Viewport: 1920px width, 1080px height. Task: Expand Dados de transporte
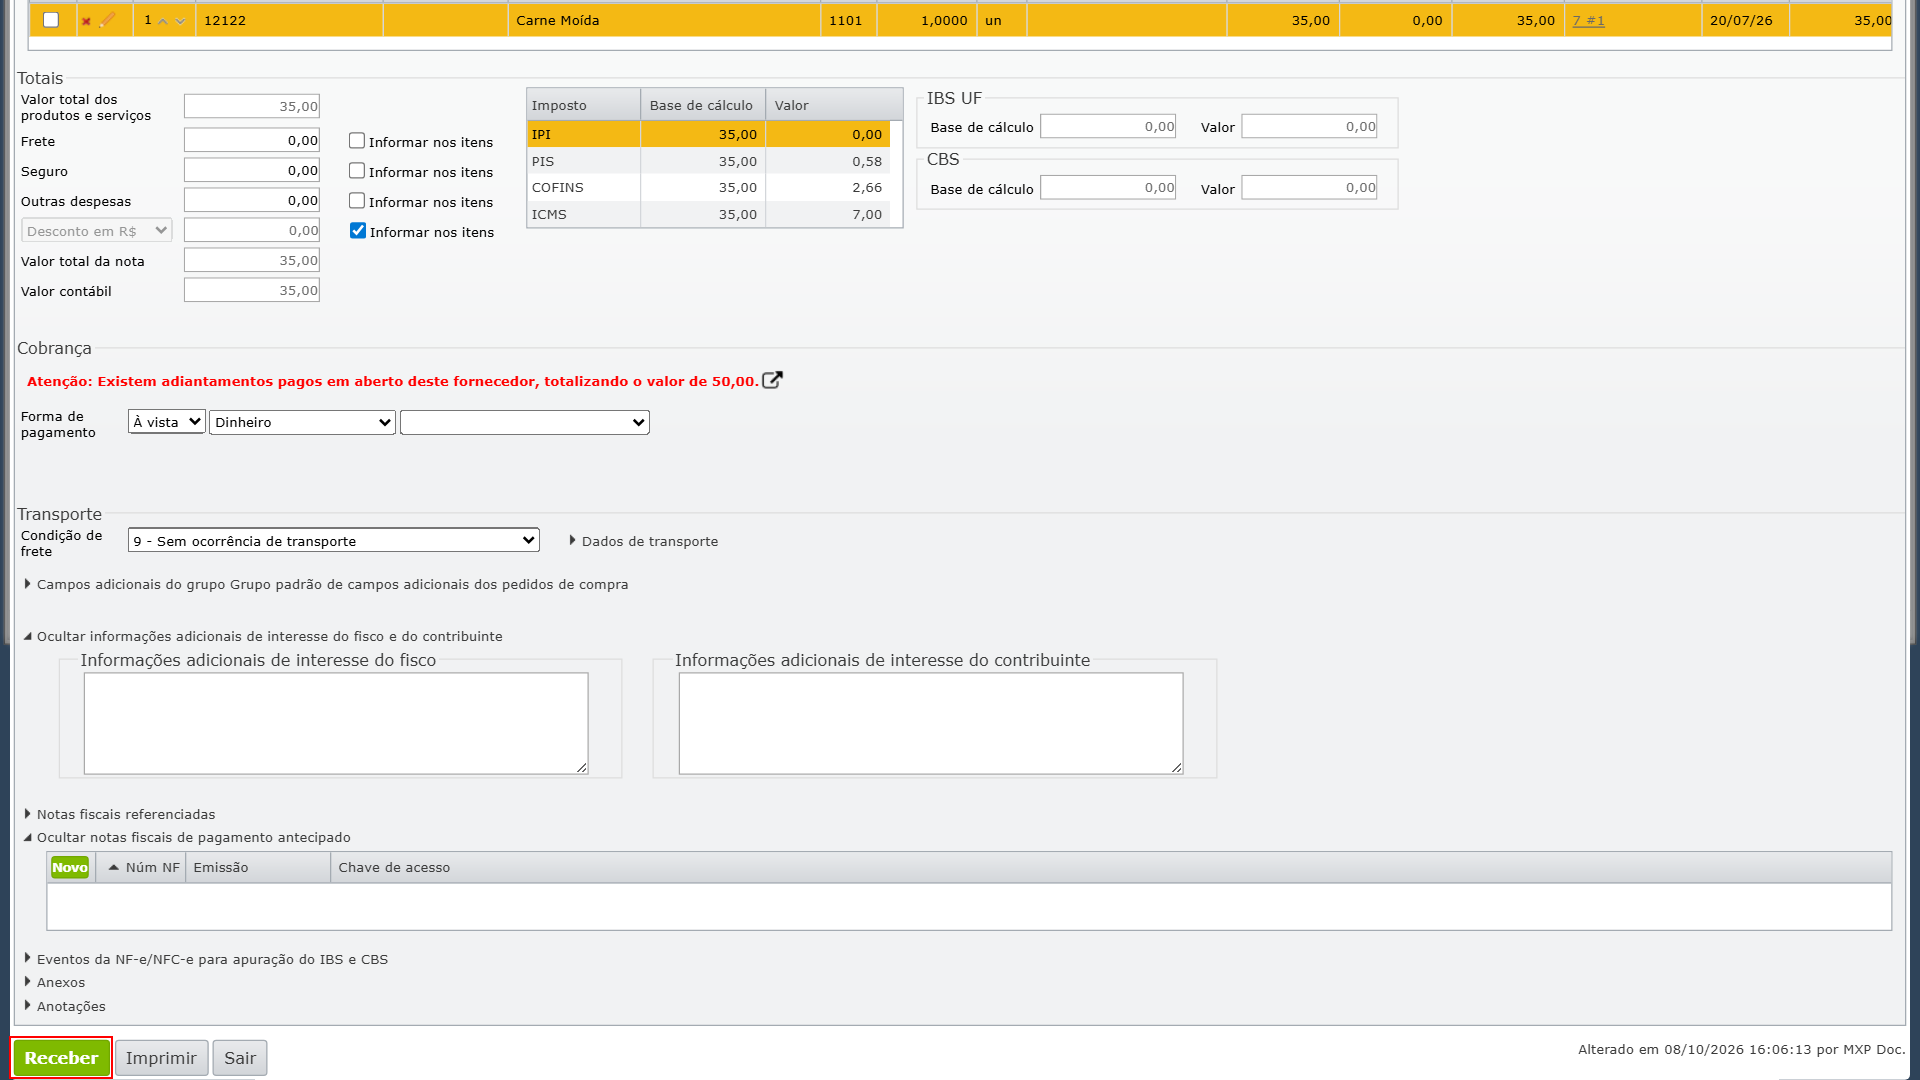click(643, 541)
